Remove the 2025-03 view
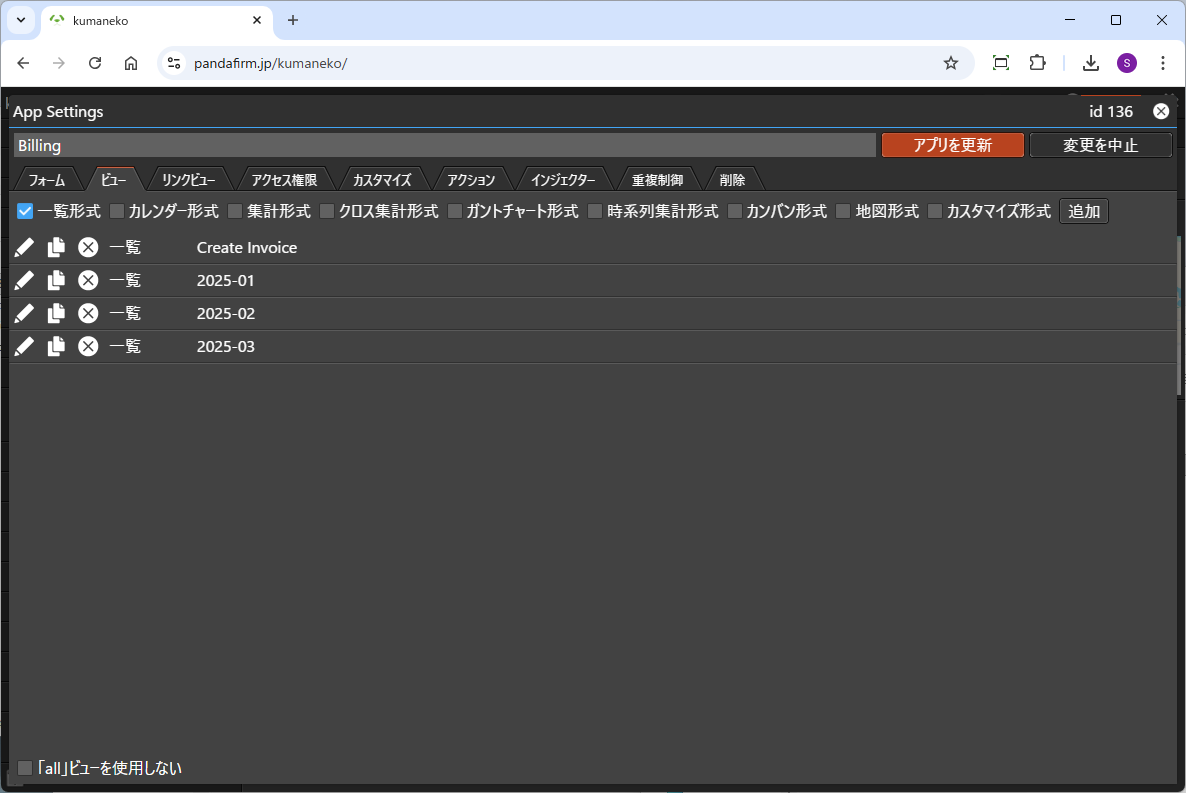 [88, 347]
